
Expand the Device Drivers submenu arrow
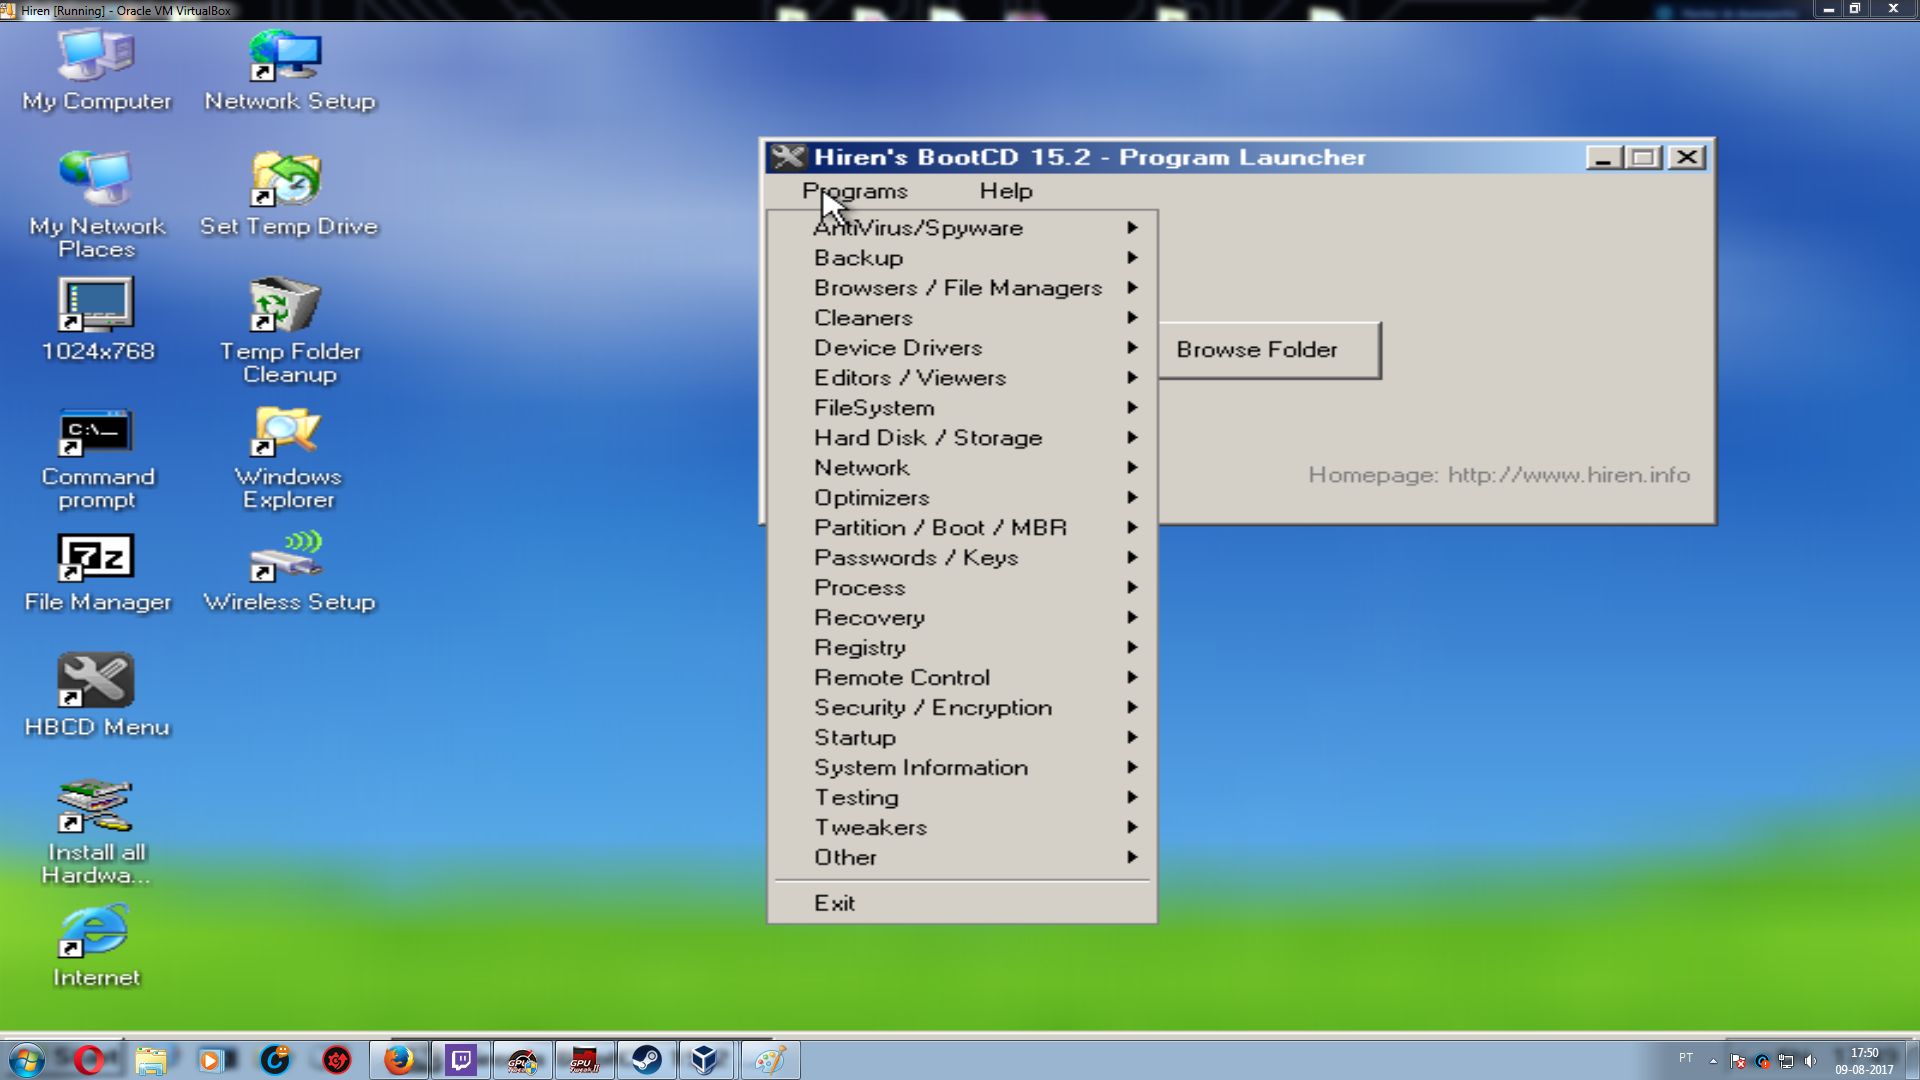tap(1132, 348)
